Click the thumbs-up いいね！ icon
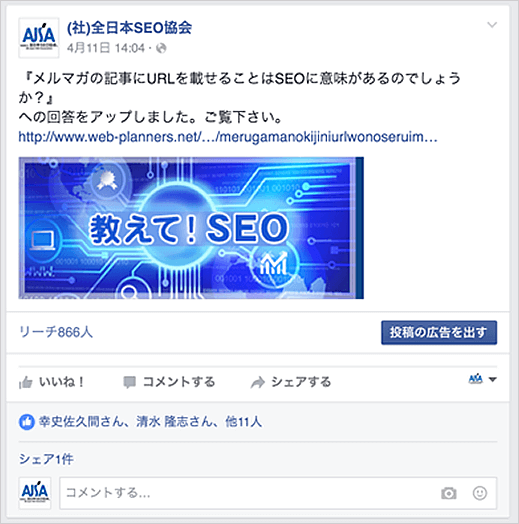The width and height of the screenshot is (519, 524). click(26, 383)
